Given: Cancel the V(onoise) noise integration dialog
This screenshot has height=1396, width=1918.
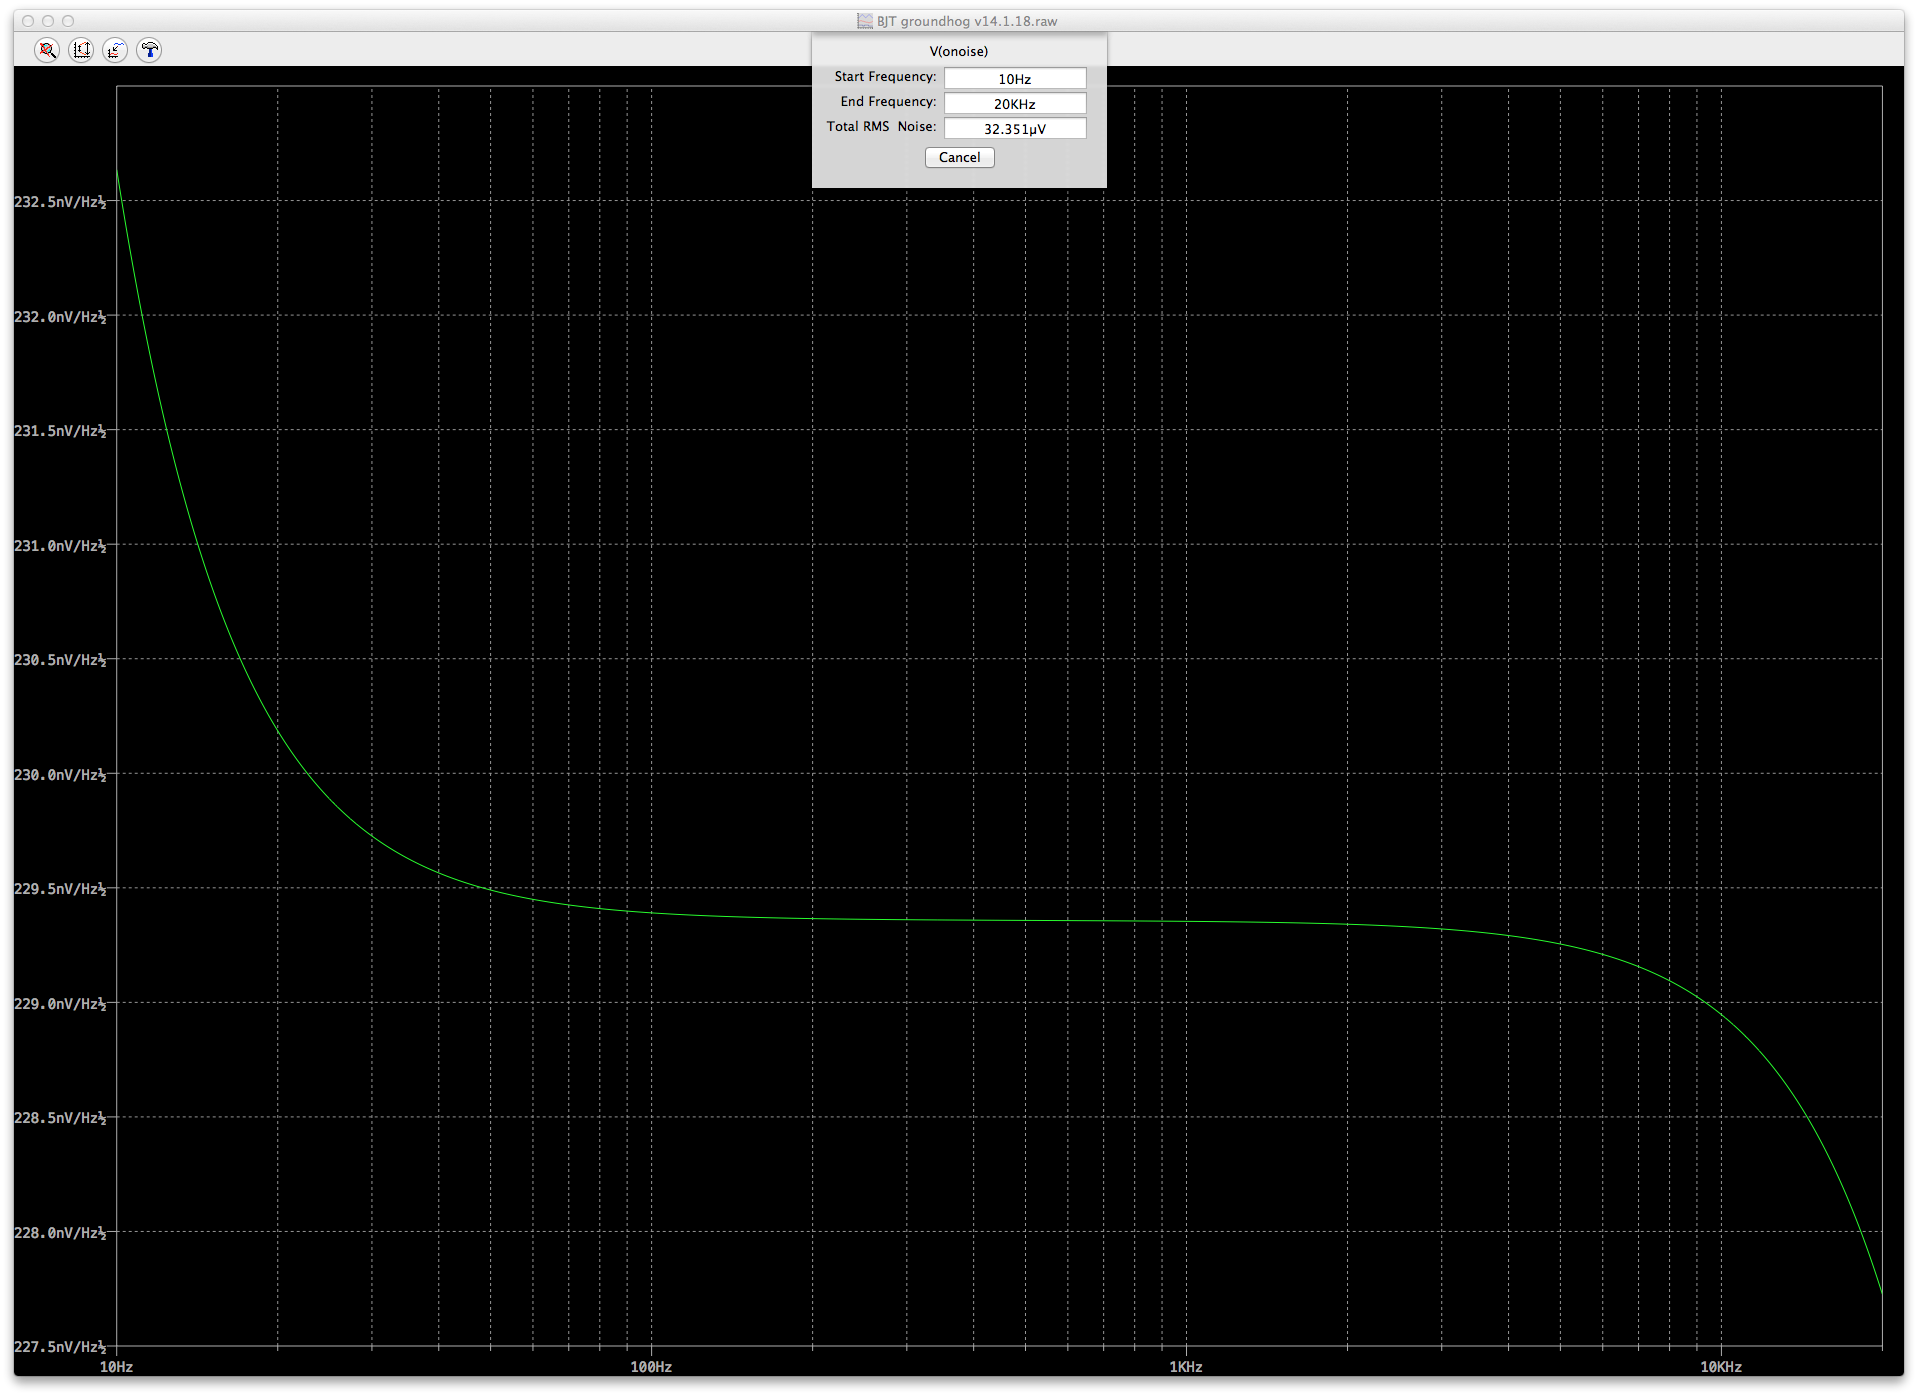Looking at the screenshot, I should tap(959, 158).
